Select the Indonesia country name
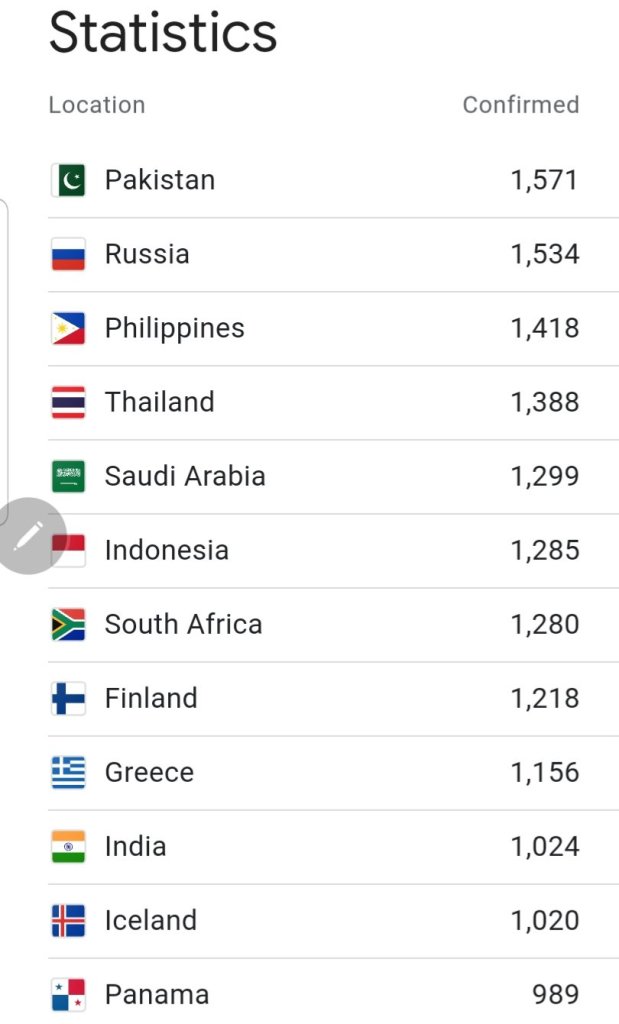 [x=166, y=550]
